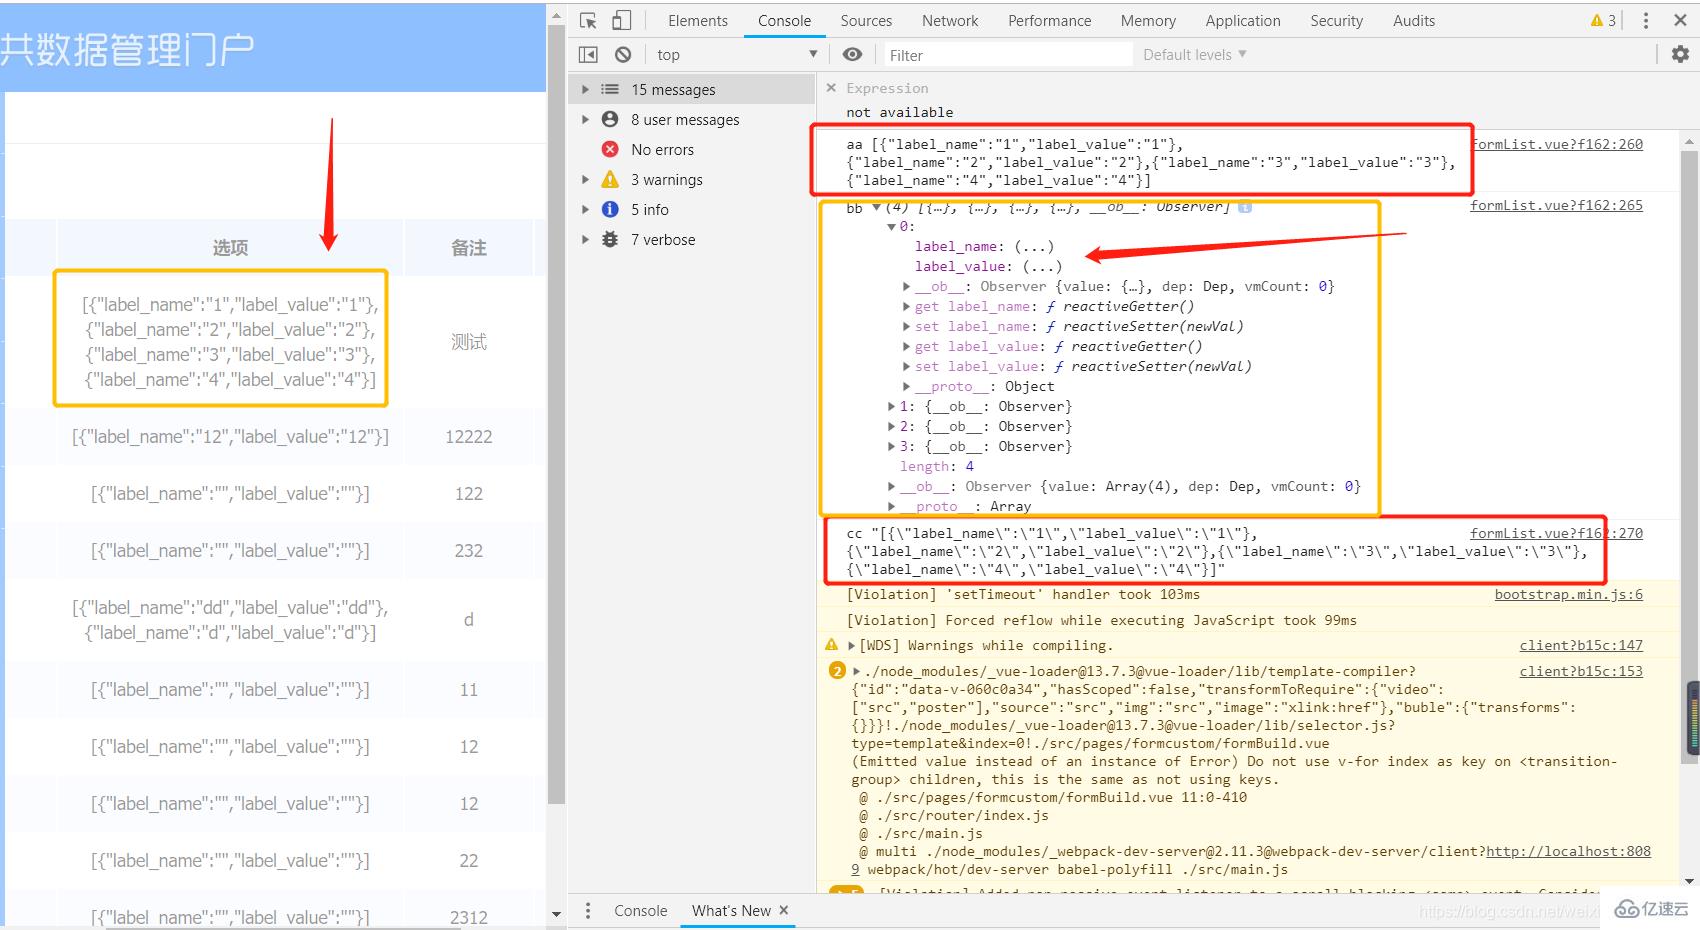Expand array item 2: {__ob__: Observer}
This screenshot has width=1700, height=930.
892,426
